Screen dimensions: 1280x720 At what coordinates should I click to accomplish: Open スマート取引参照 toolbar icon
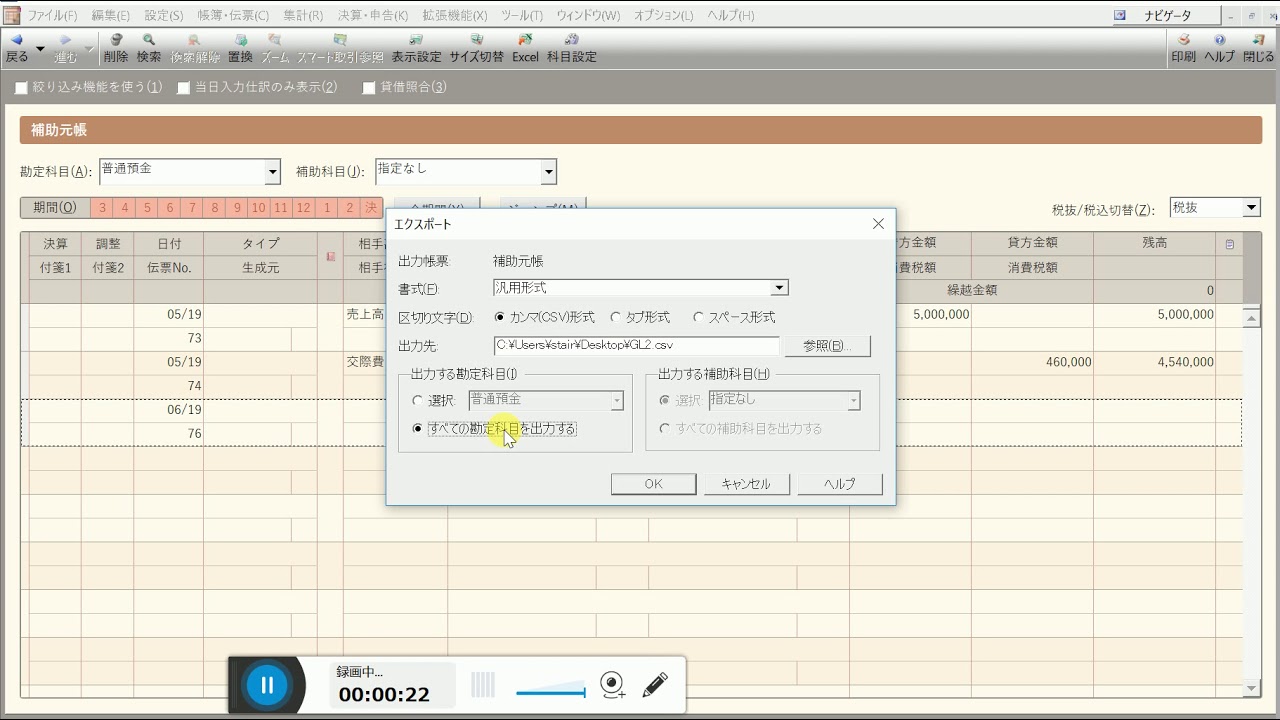[x=340, y=48]
